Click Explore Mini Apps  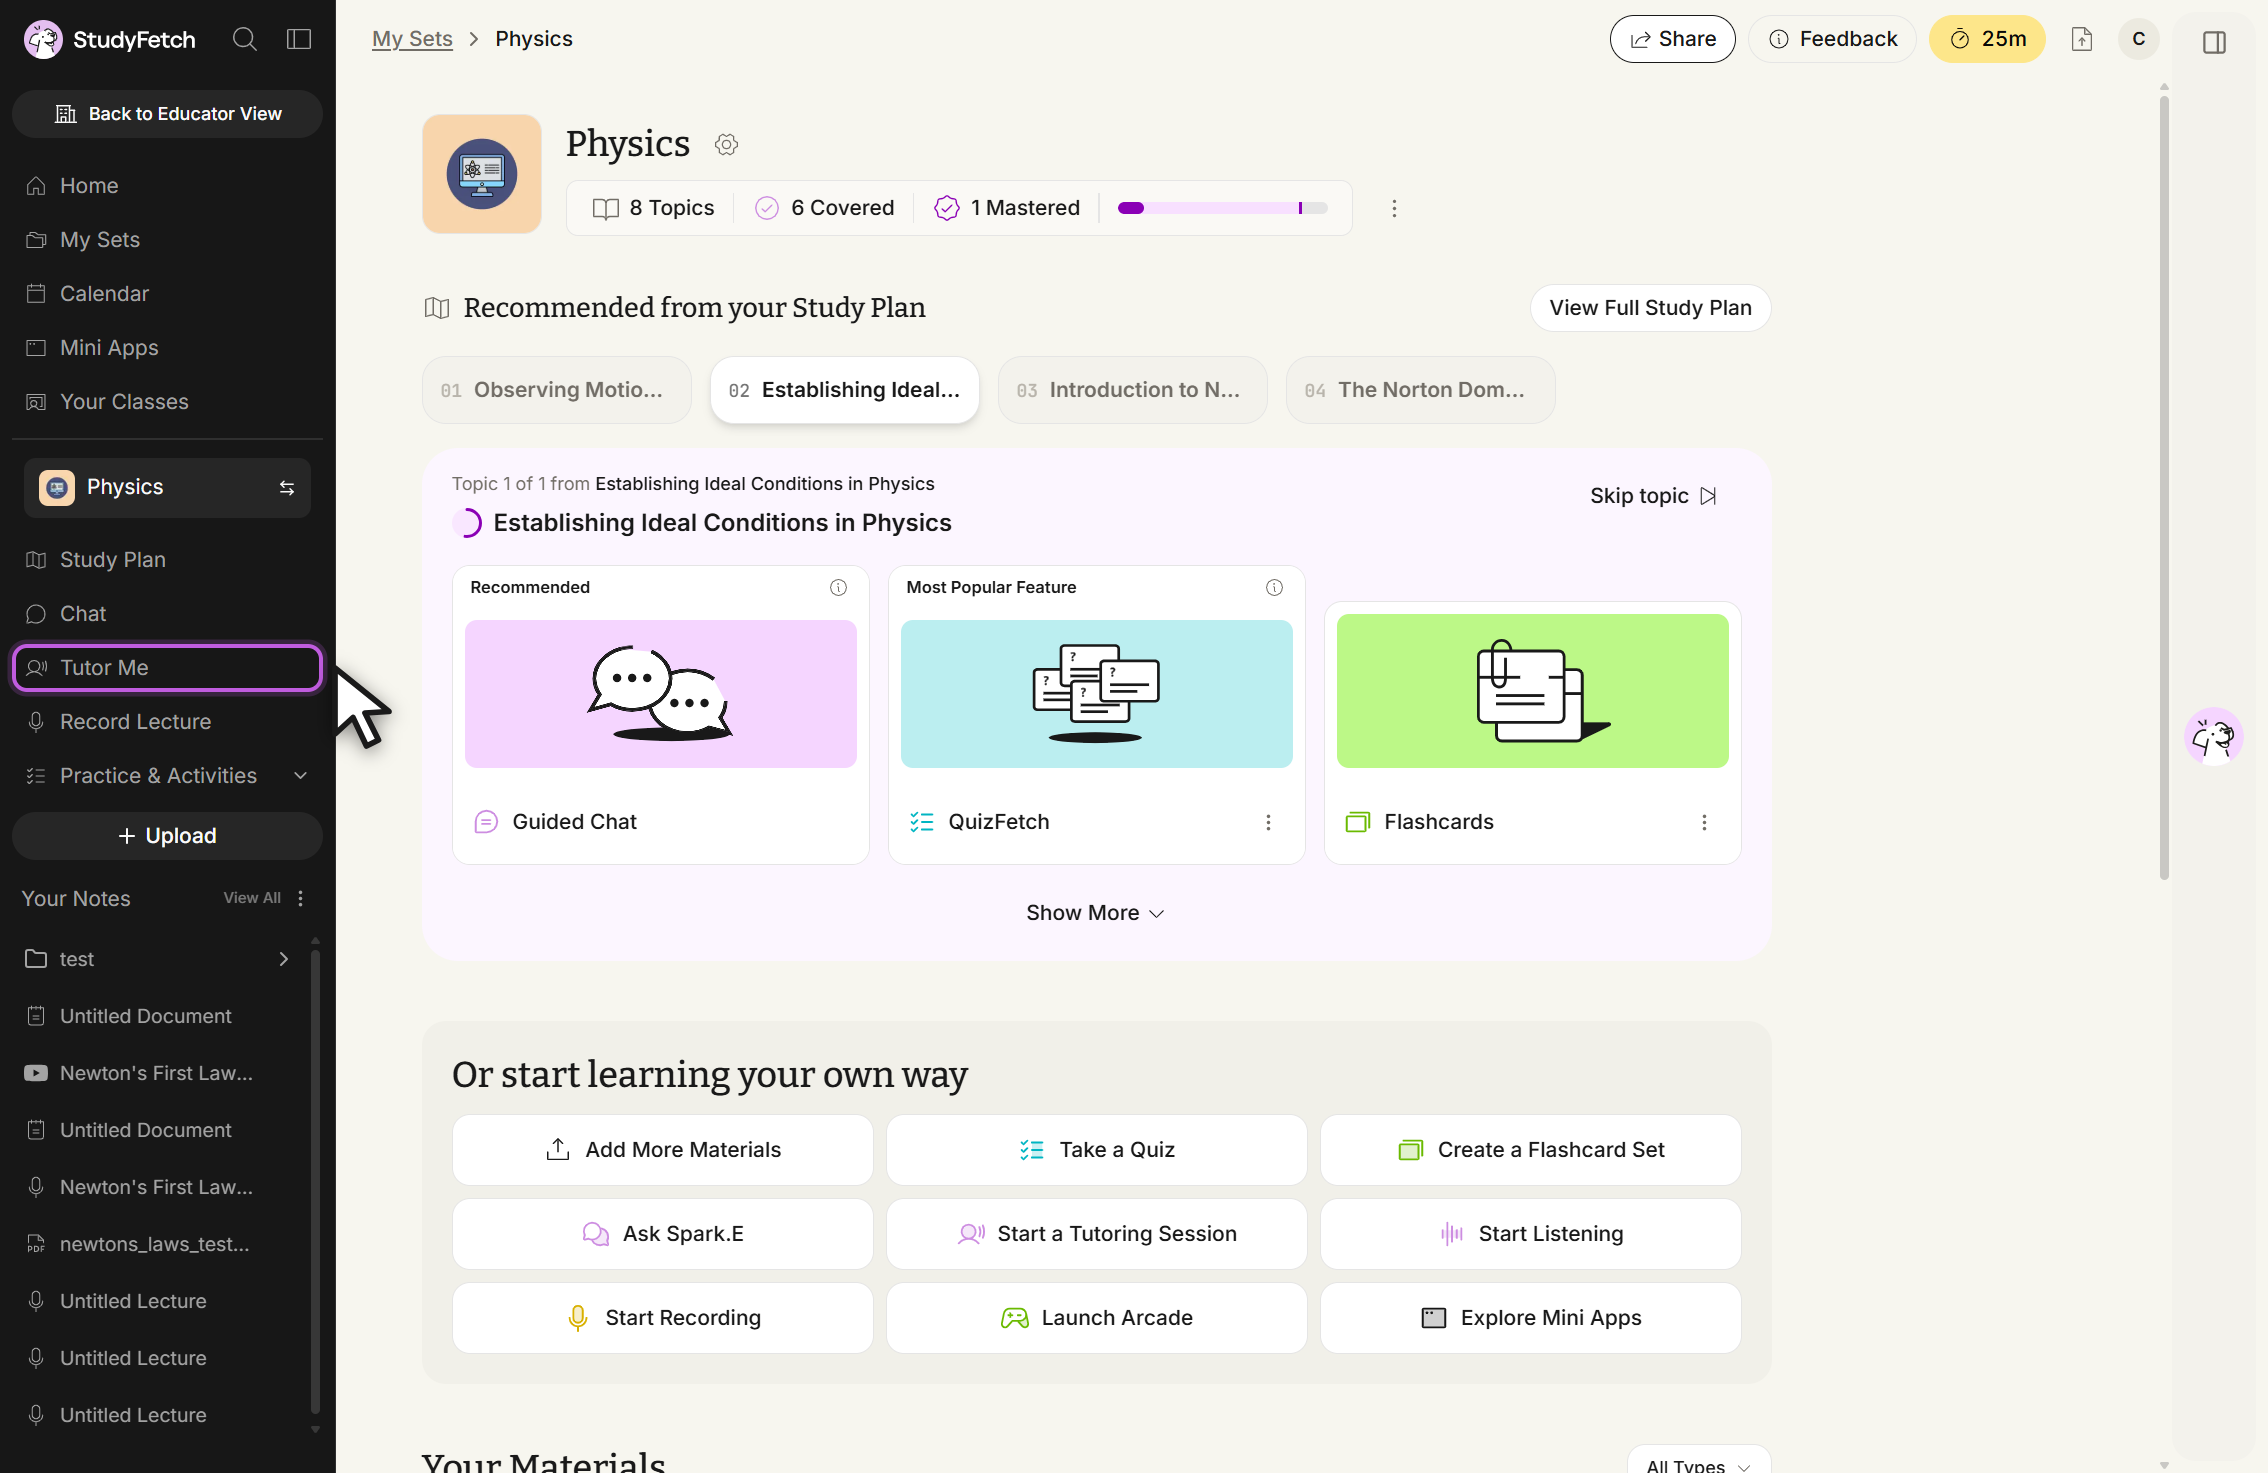click(1531, 1318)
